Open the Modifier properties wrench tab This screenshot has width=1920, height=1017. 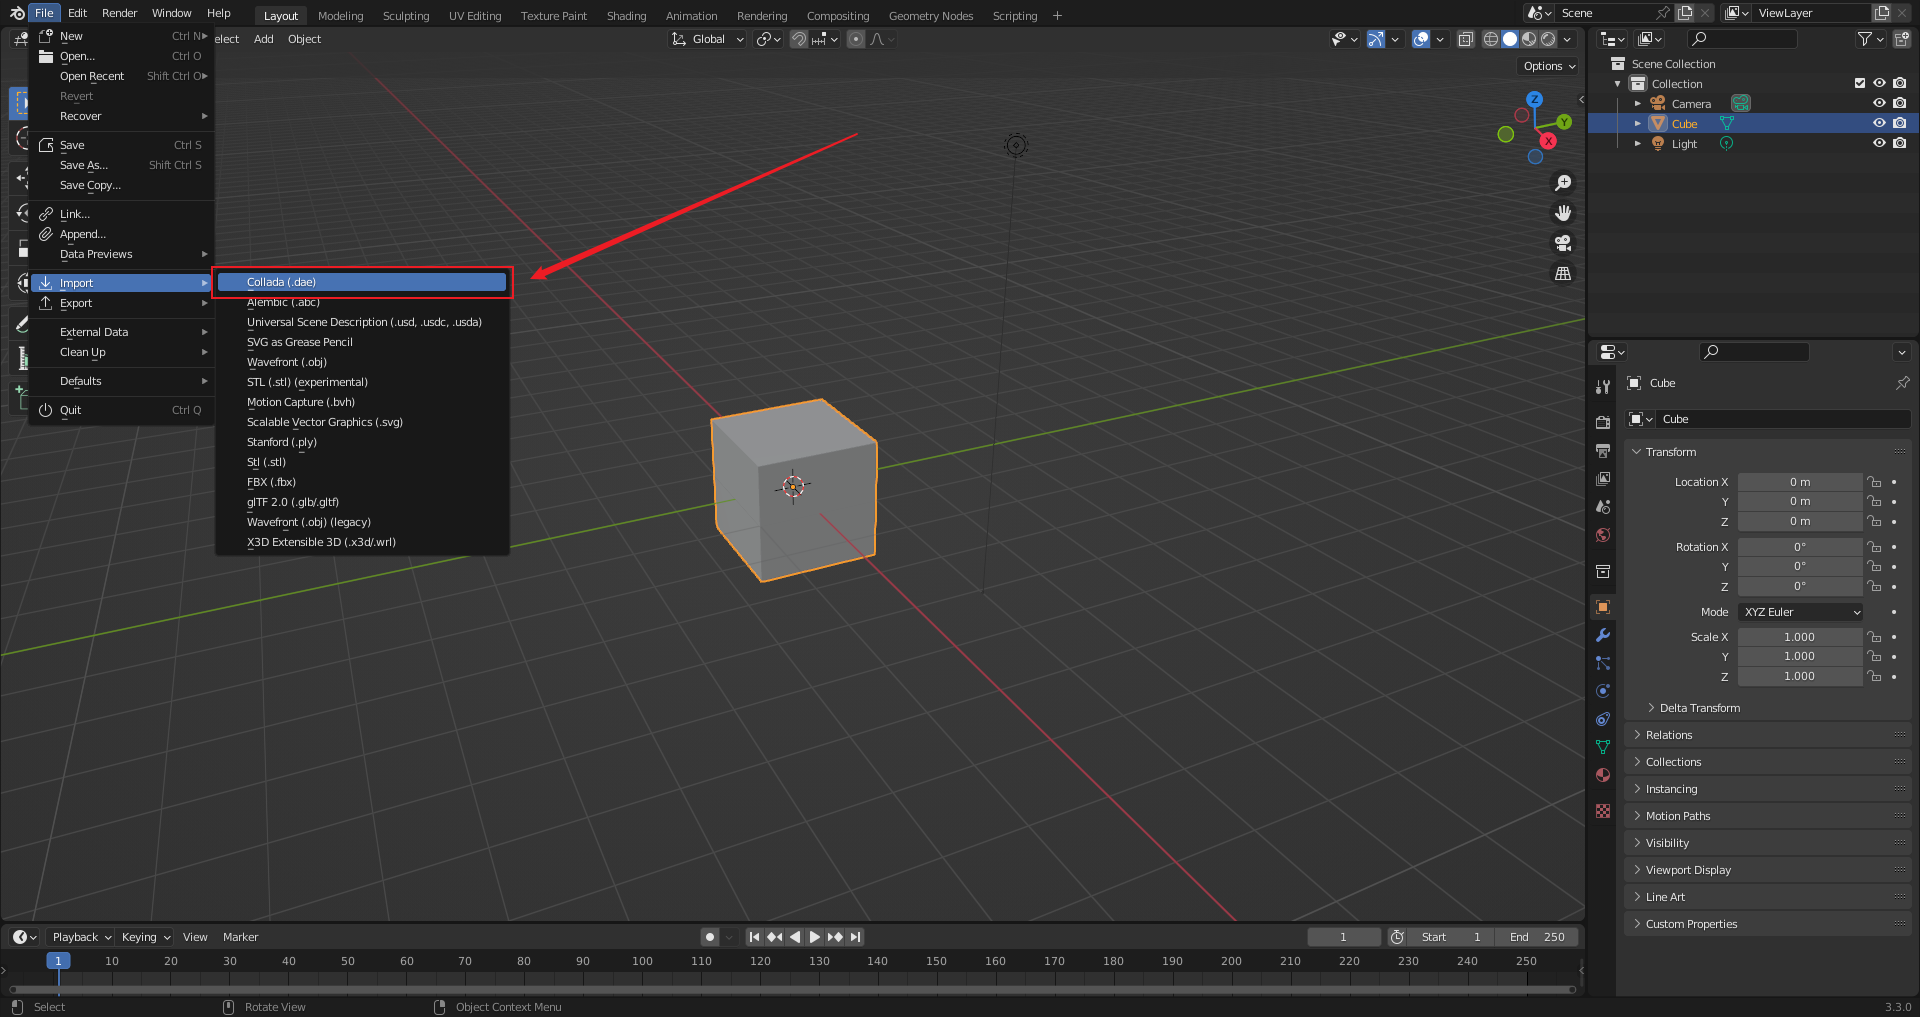click(x=1603, y=635)
